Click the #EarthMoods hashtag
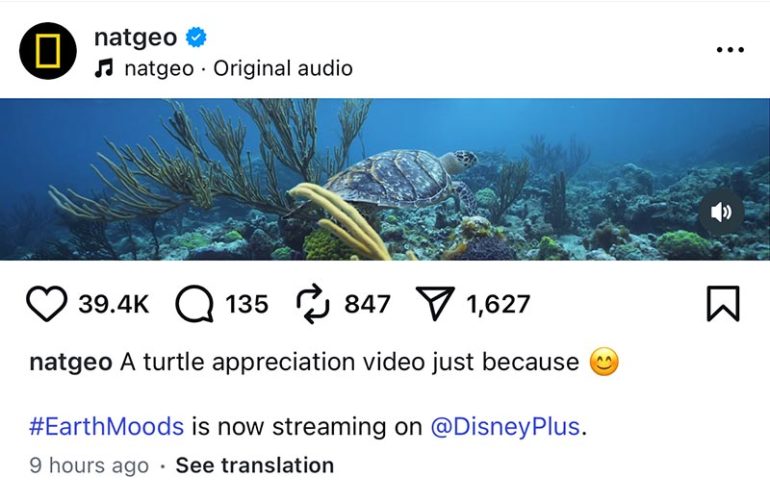770x502 pixels. pyautogui.click(x=106, y=426)
